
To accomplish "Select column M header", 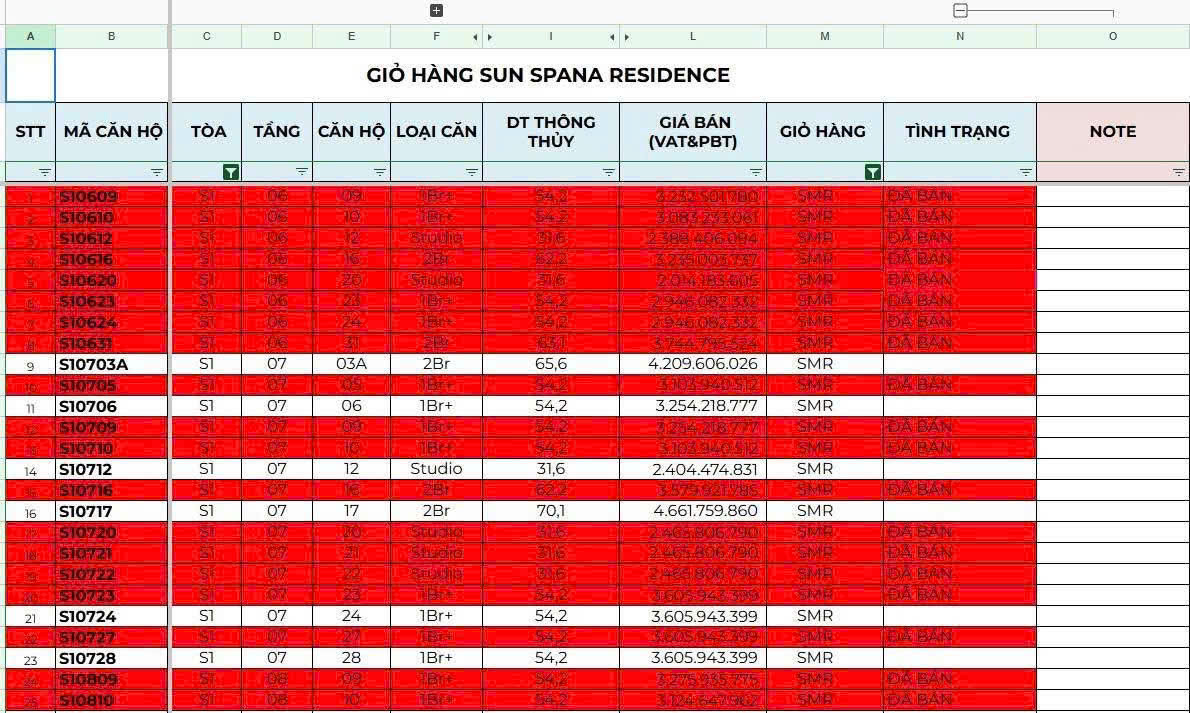I will (x=824, y=37).
